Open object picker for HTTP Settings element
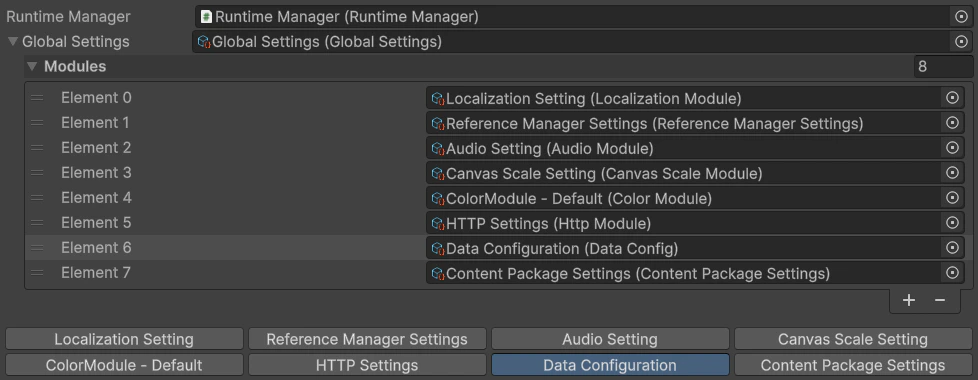Viewport: 978px width, 380px height. (952, 223)
